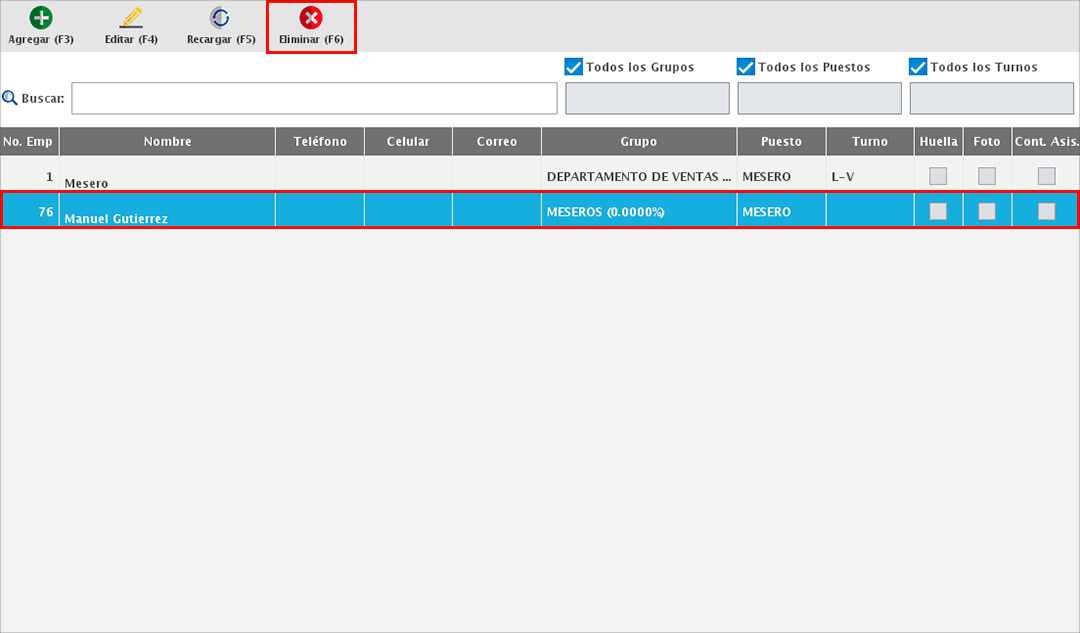Open the Editar (F4) pencil tool

pyautogui.click(x=131, y=18)
